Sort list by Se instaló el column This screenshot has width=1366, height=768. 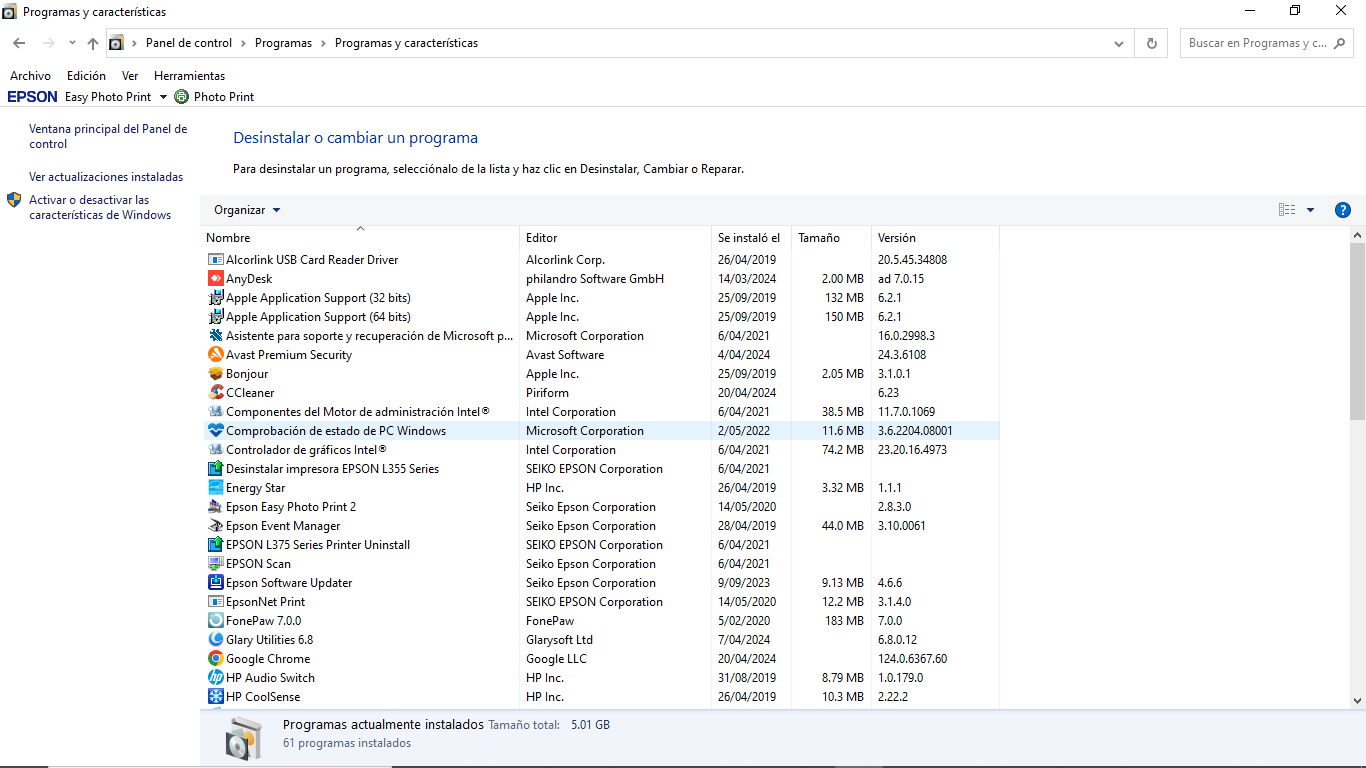click(748, 238)
